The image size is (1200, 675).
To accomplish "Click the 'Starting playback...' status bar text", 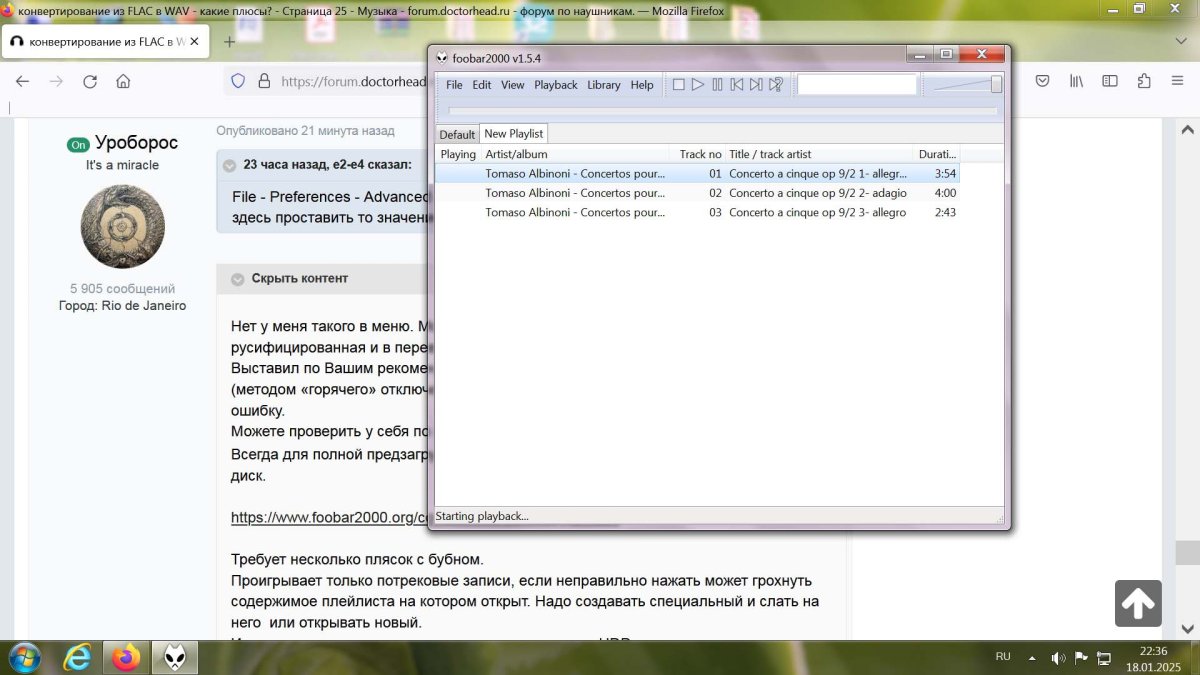I will point(482,516).
